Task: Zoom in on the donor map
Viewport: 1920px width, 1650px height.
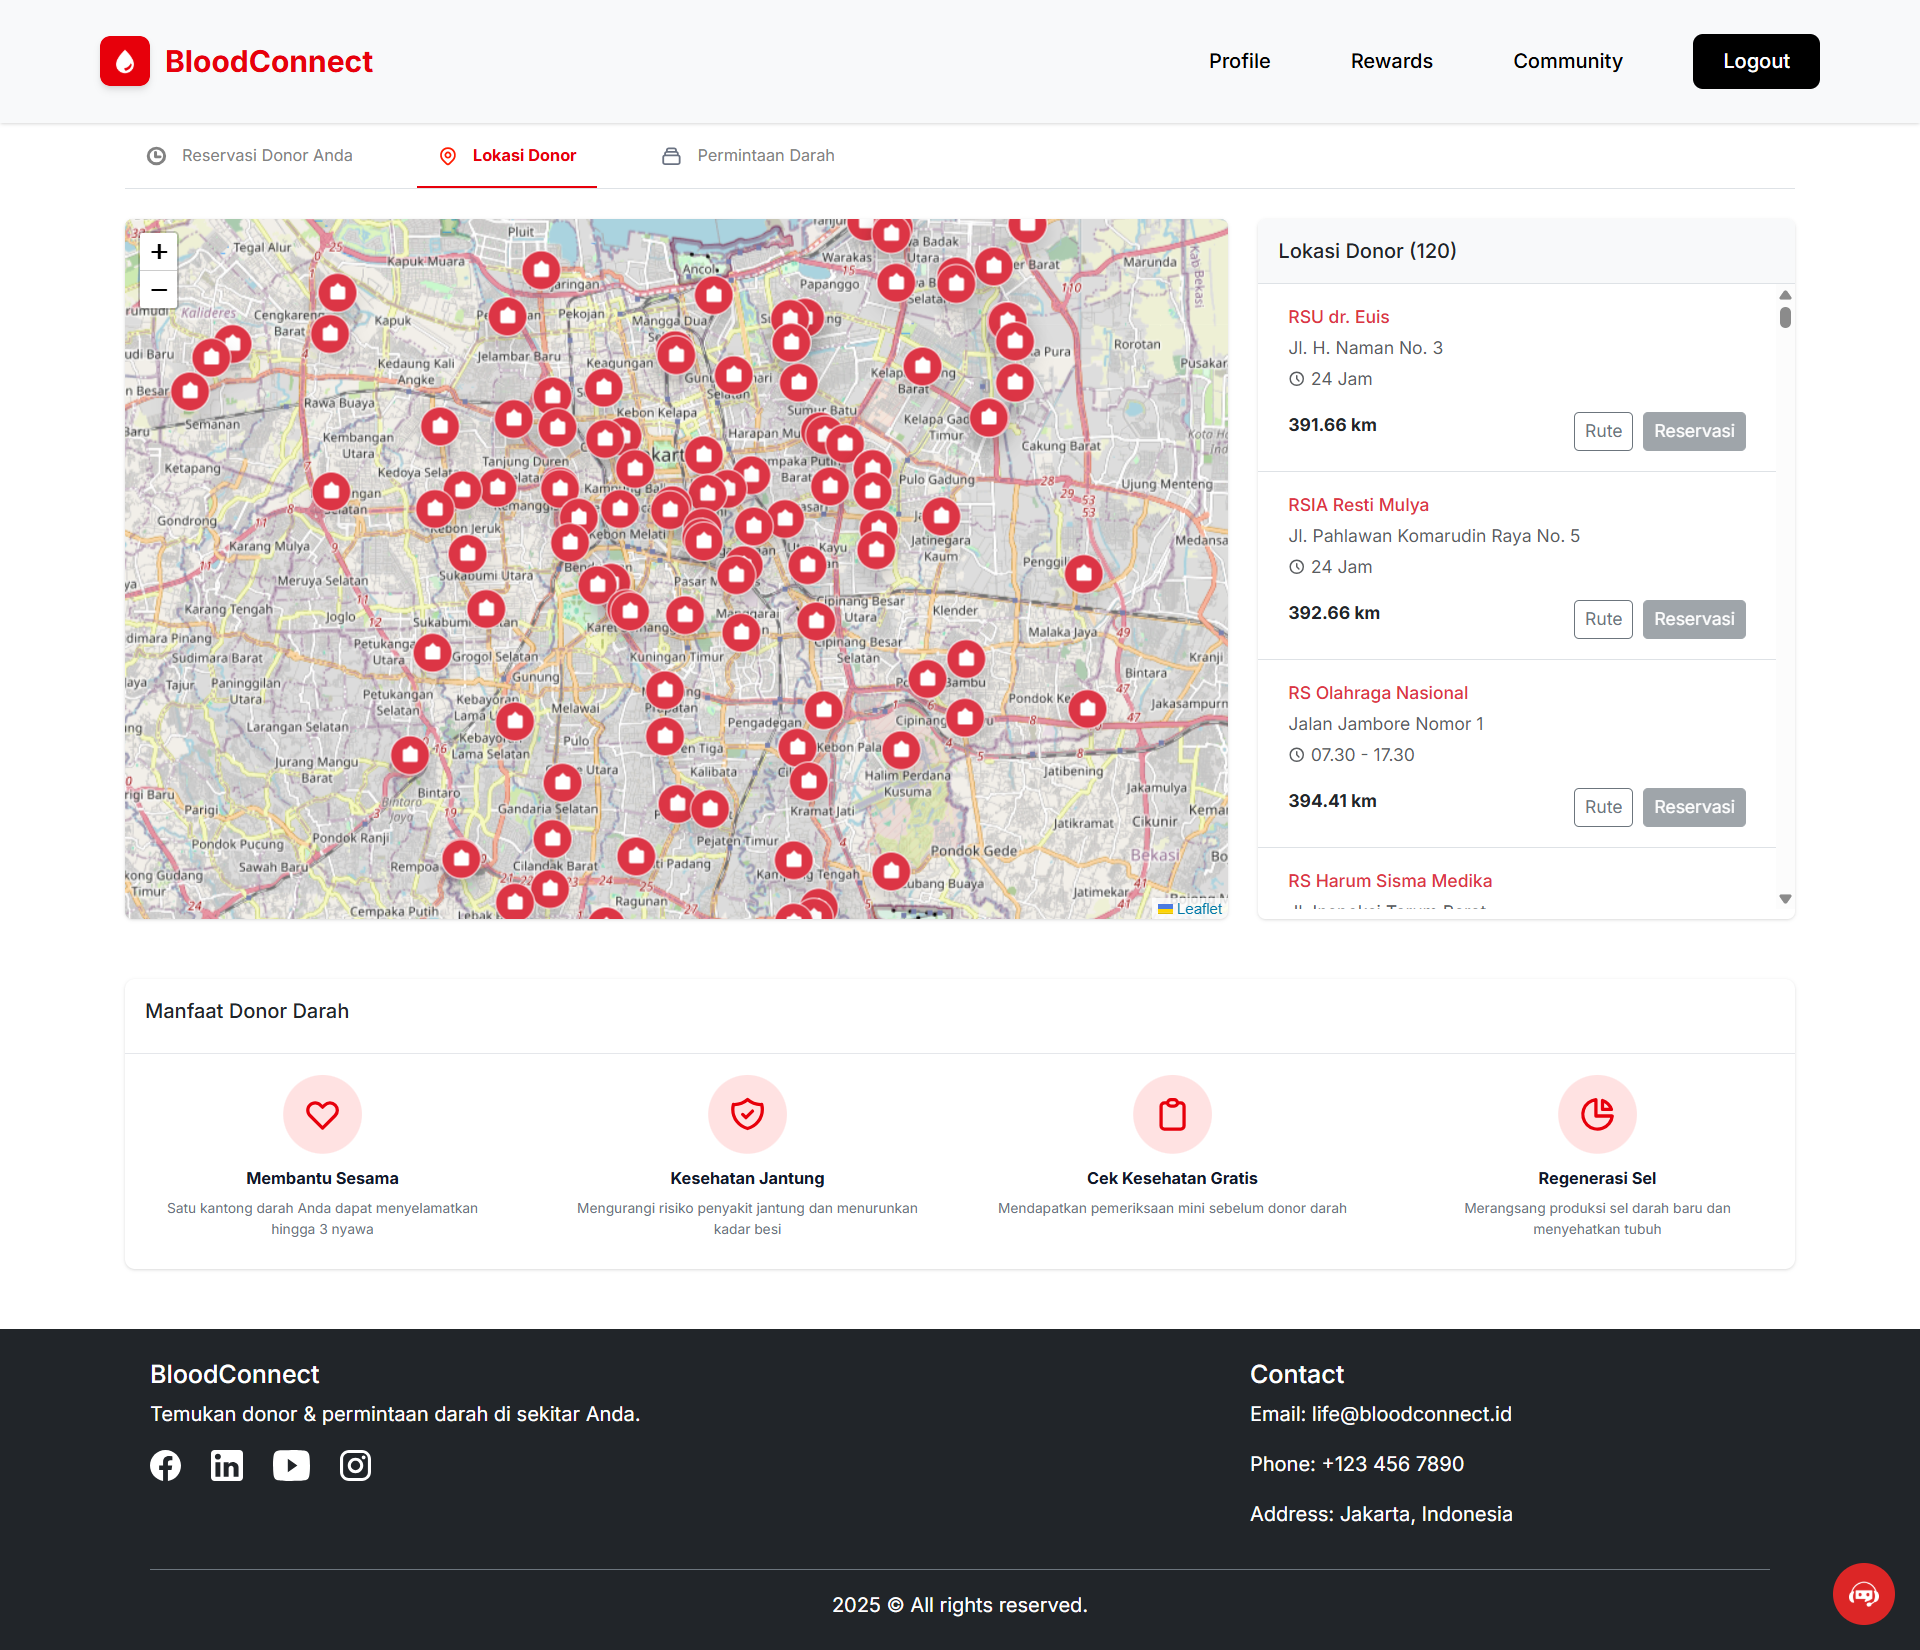Action: click(159, 252)
